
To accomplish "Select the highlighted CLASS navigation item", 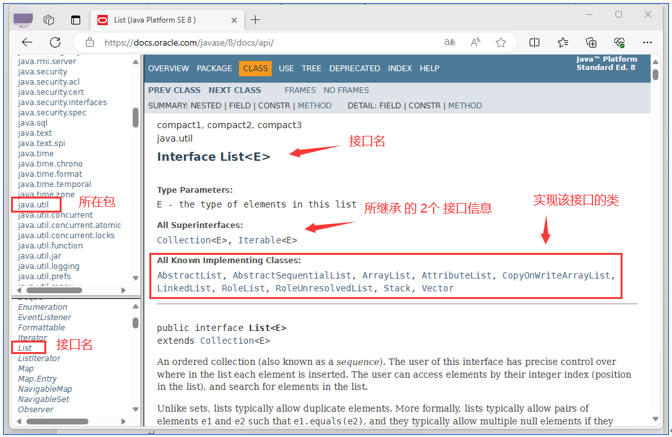I will pyautogui.click(x=255, y=69).
